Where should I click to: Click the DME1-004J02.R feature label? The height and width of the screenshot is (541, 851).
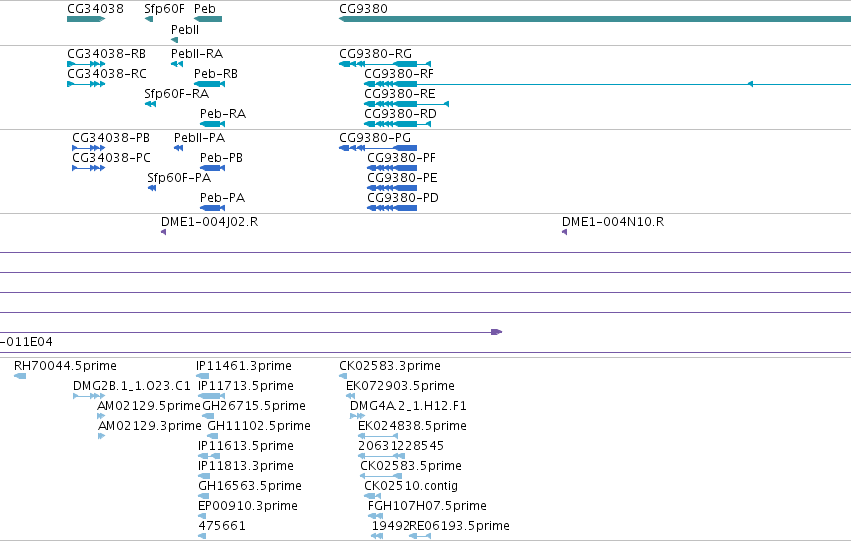click(209, 222)
